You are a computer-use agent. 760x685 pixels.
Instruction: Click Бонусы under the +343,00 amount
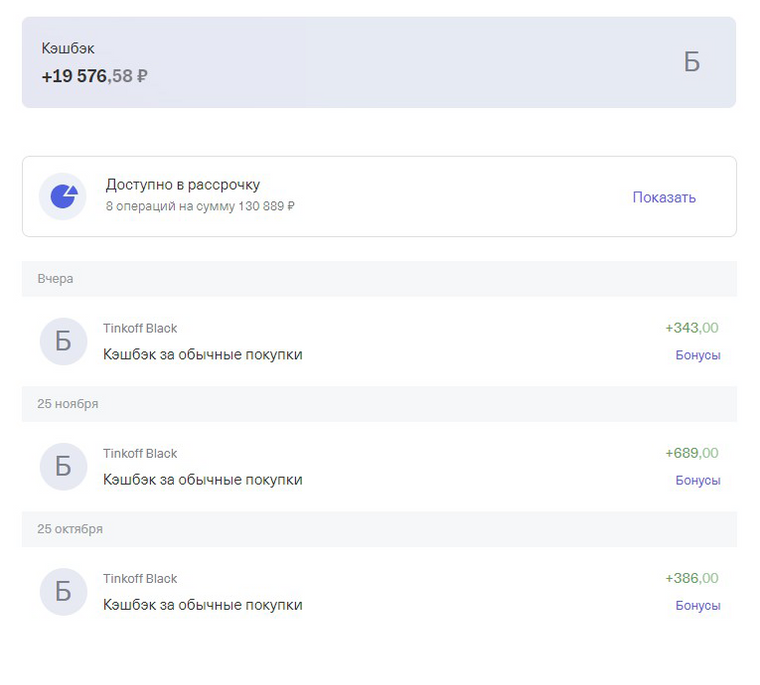click(x=697, y=355)
